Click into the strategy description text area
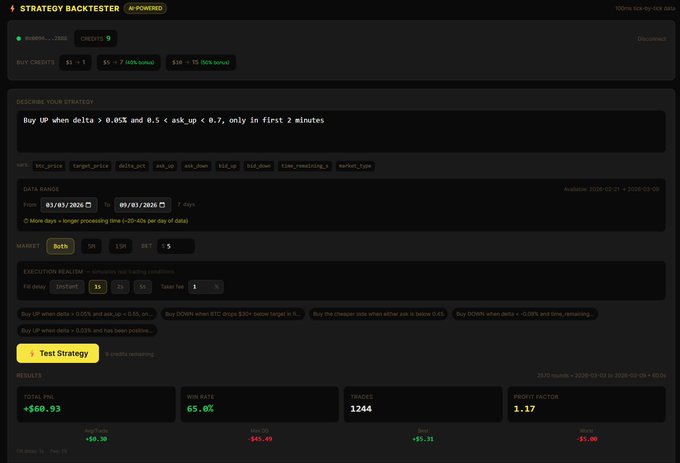Screen dimensions: 680x463 (x=340, y=131)
